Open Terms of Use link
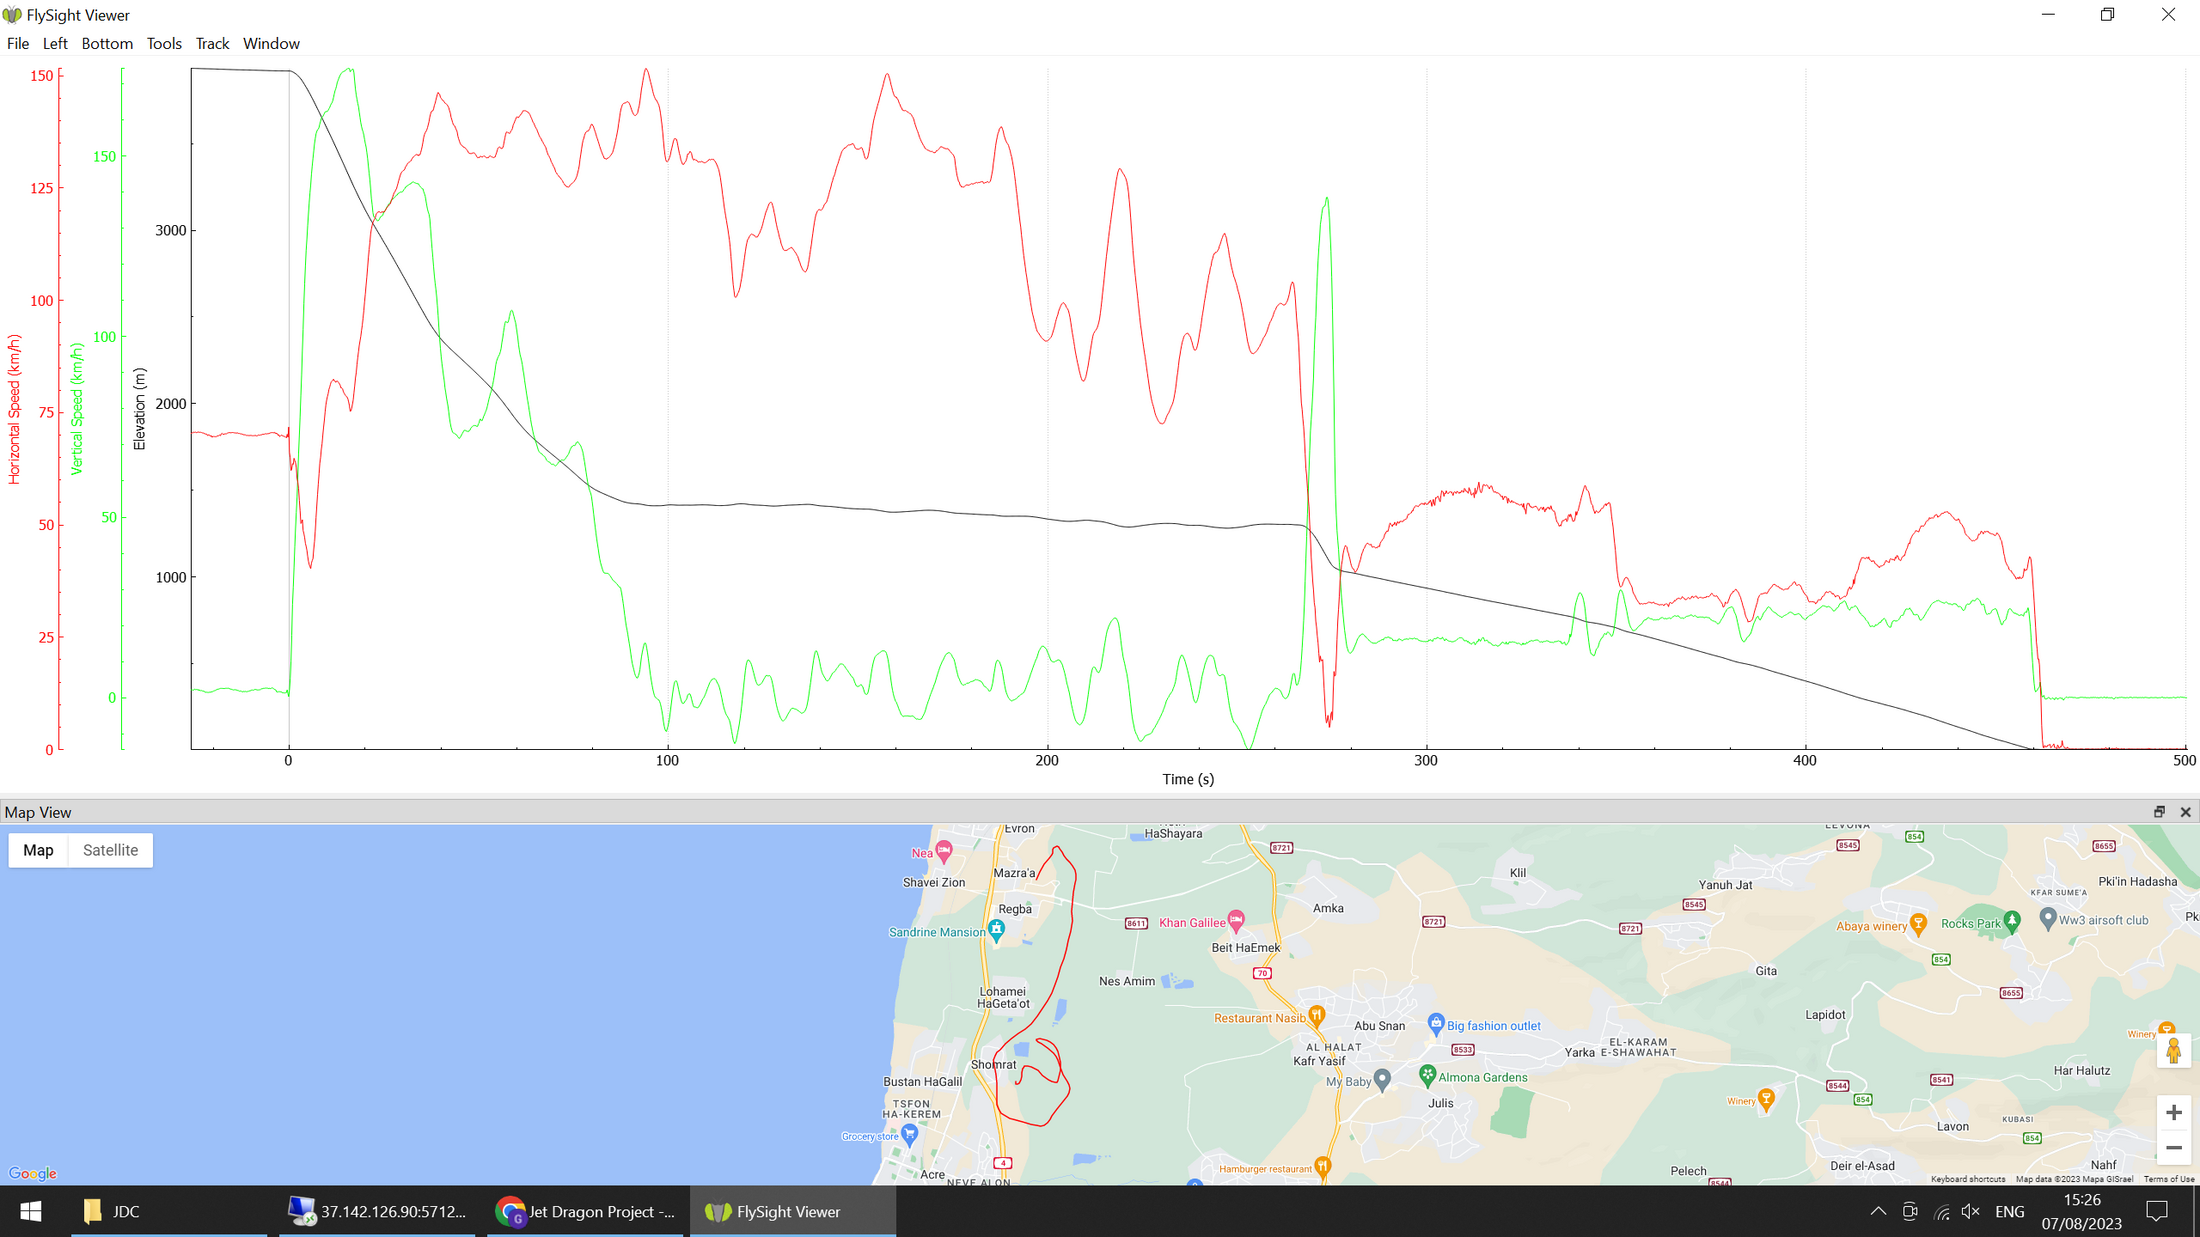Screen dimensions: 2200x1237 pos(2168,1179)
